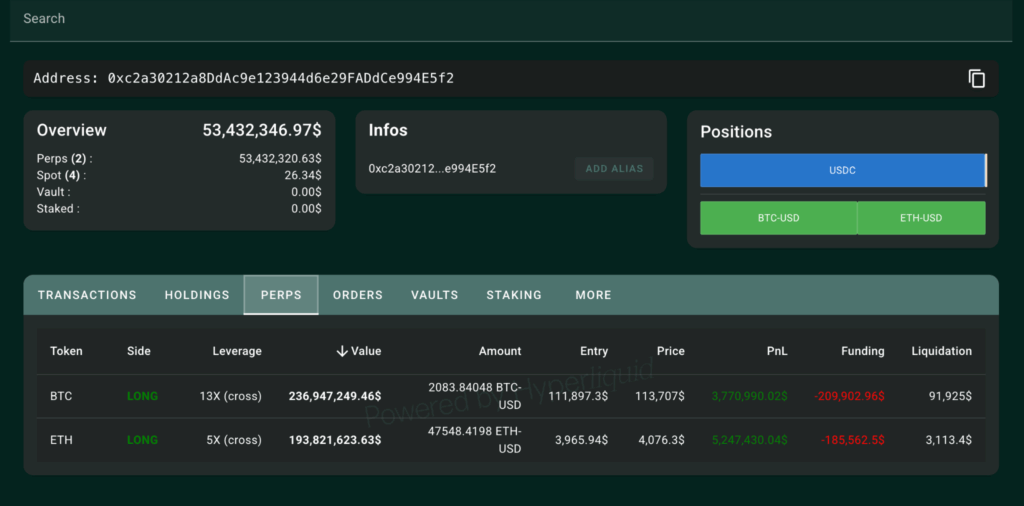Select the BTC-USD position block
This screenshot has width=1024, height=506.
click(777, 218)
